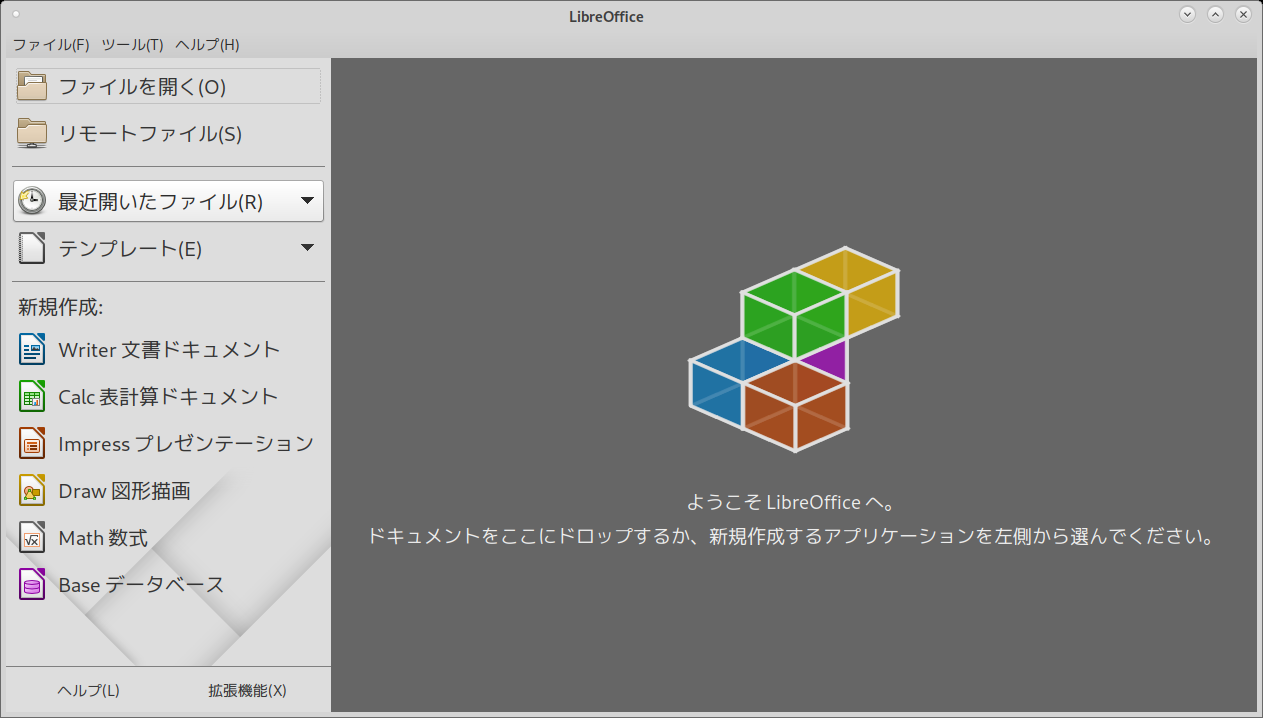This screenshot has width=1263, height=718.
Task: Click the Calc spreadsheet icon
Action: pos(32,396)
